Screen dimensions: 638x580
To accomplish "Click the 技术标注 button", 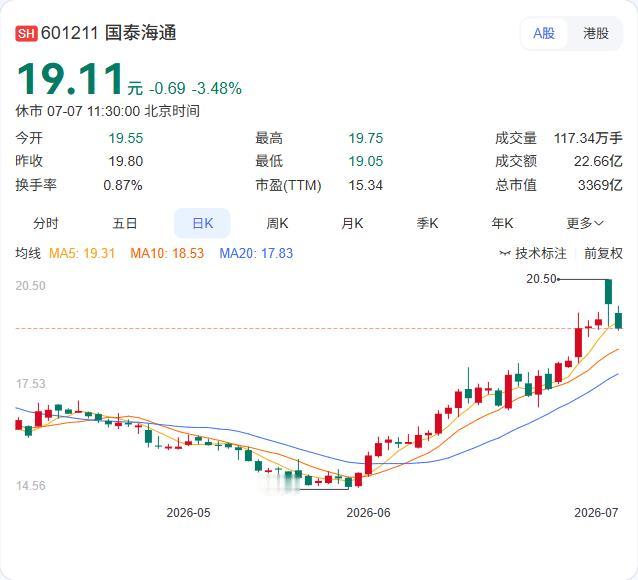I will (533, 254).
